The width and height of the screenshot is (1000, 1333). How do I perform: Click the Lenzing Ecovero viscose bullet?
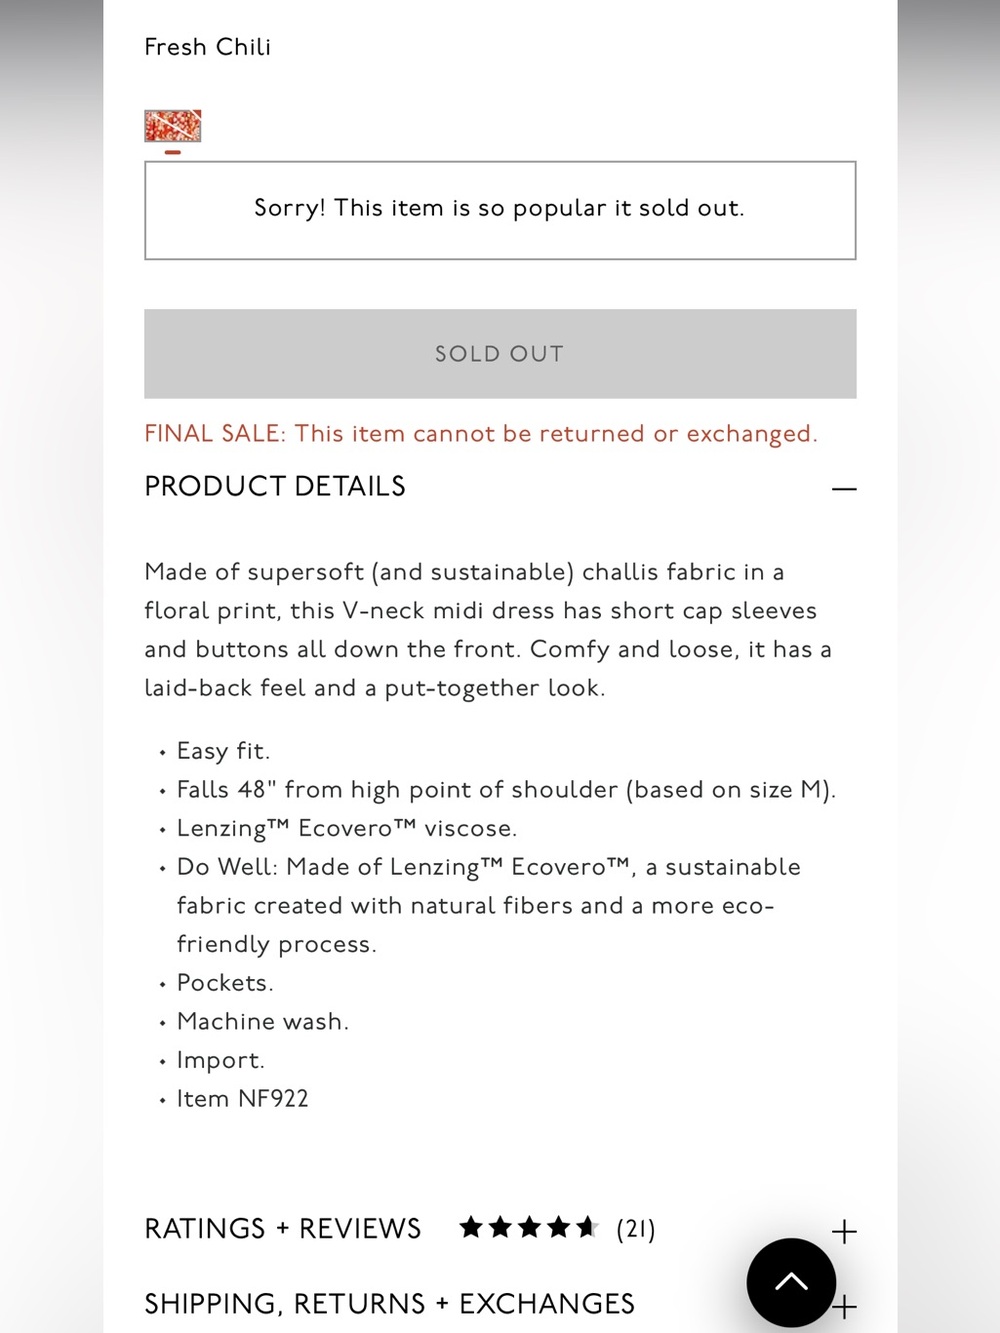click(347, 829)
